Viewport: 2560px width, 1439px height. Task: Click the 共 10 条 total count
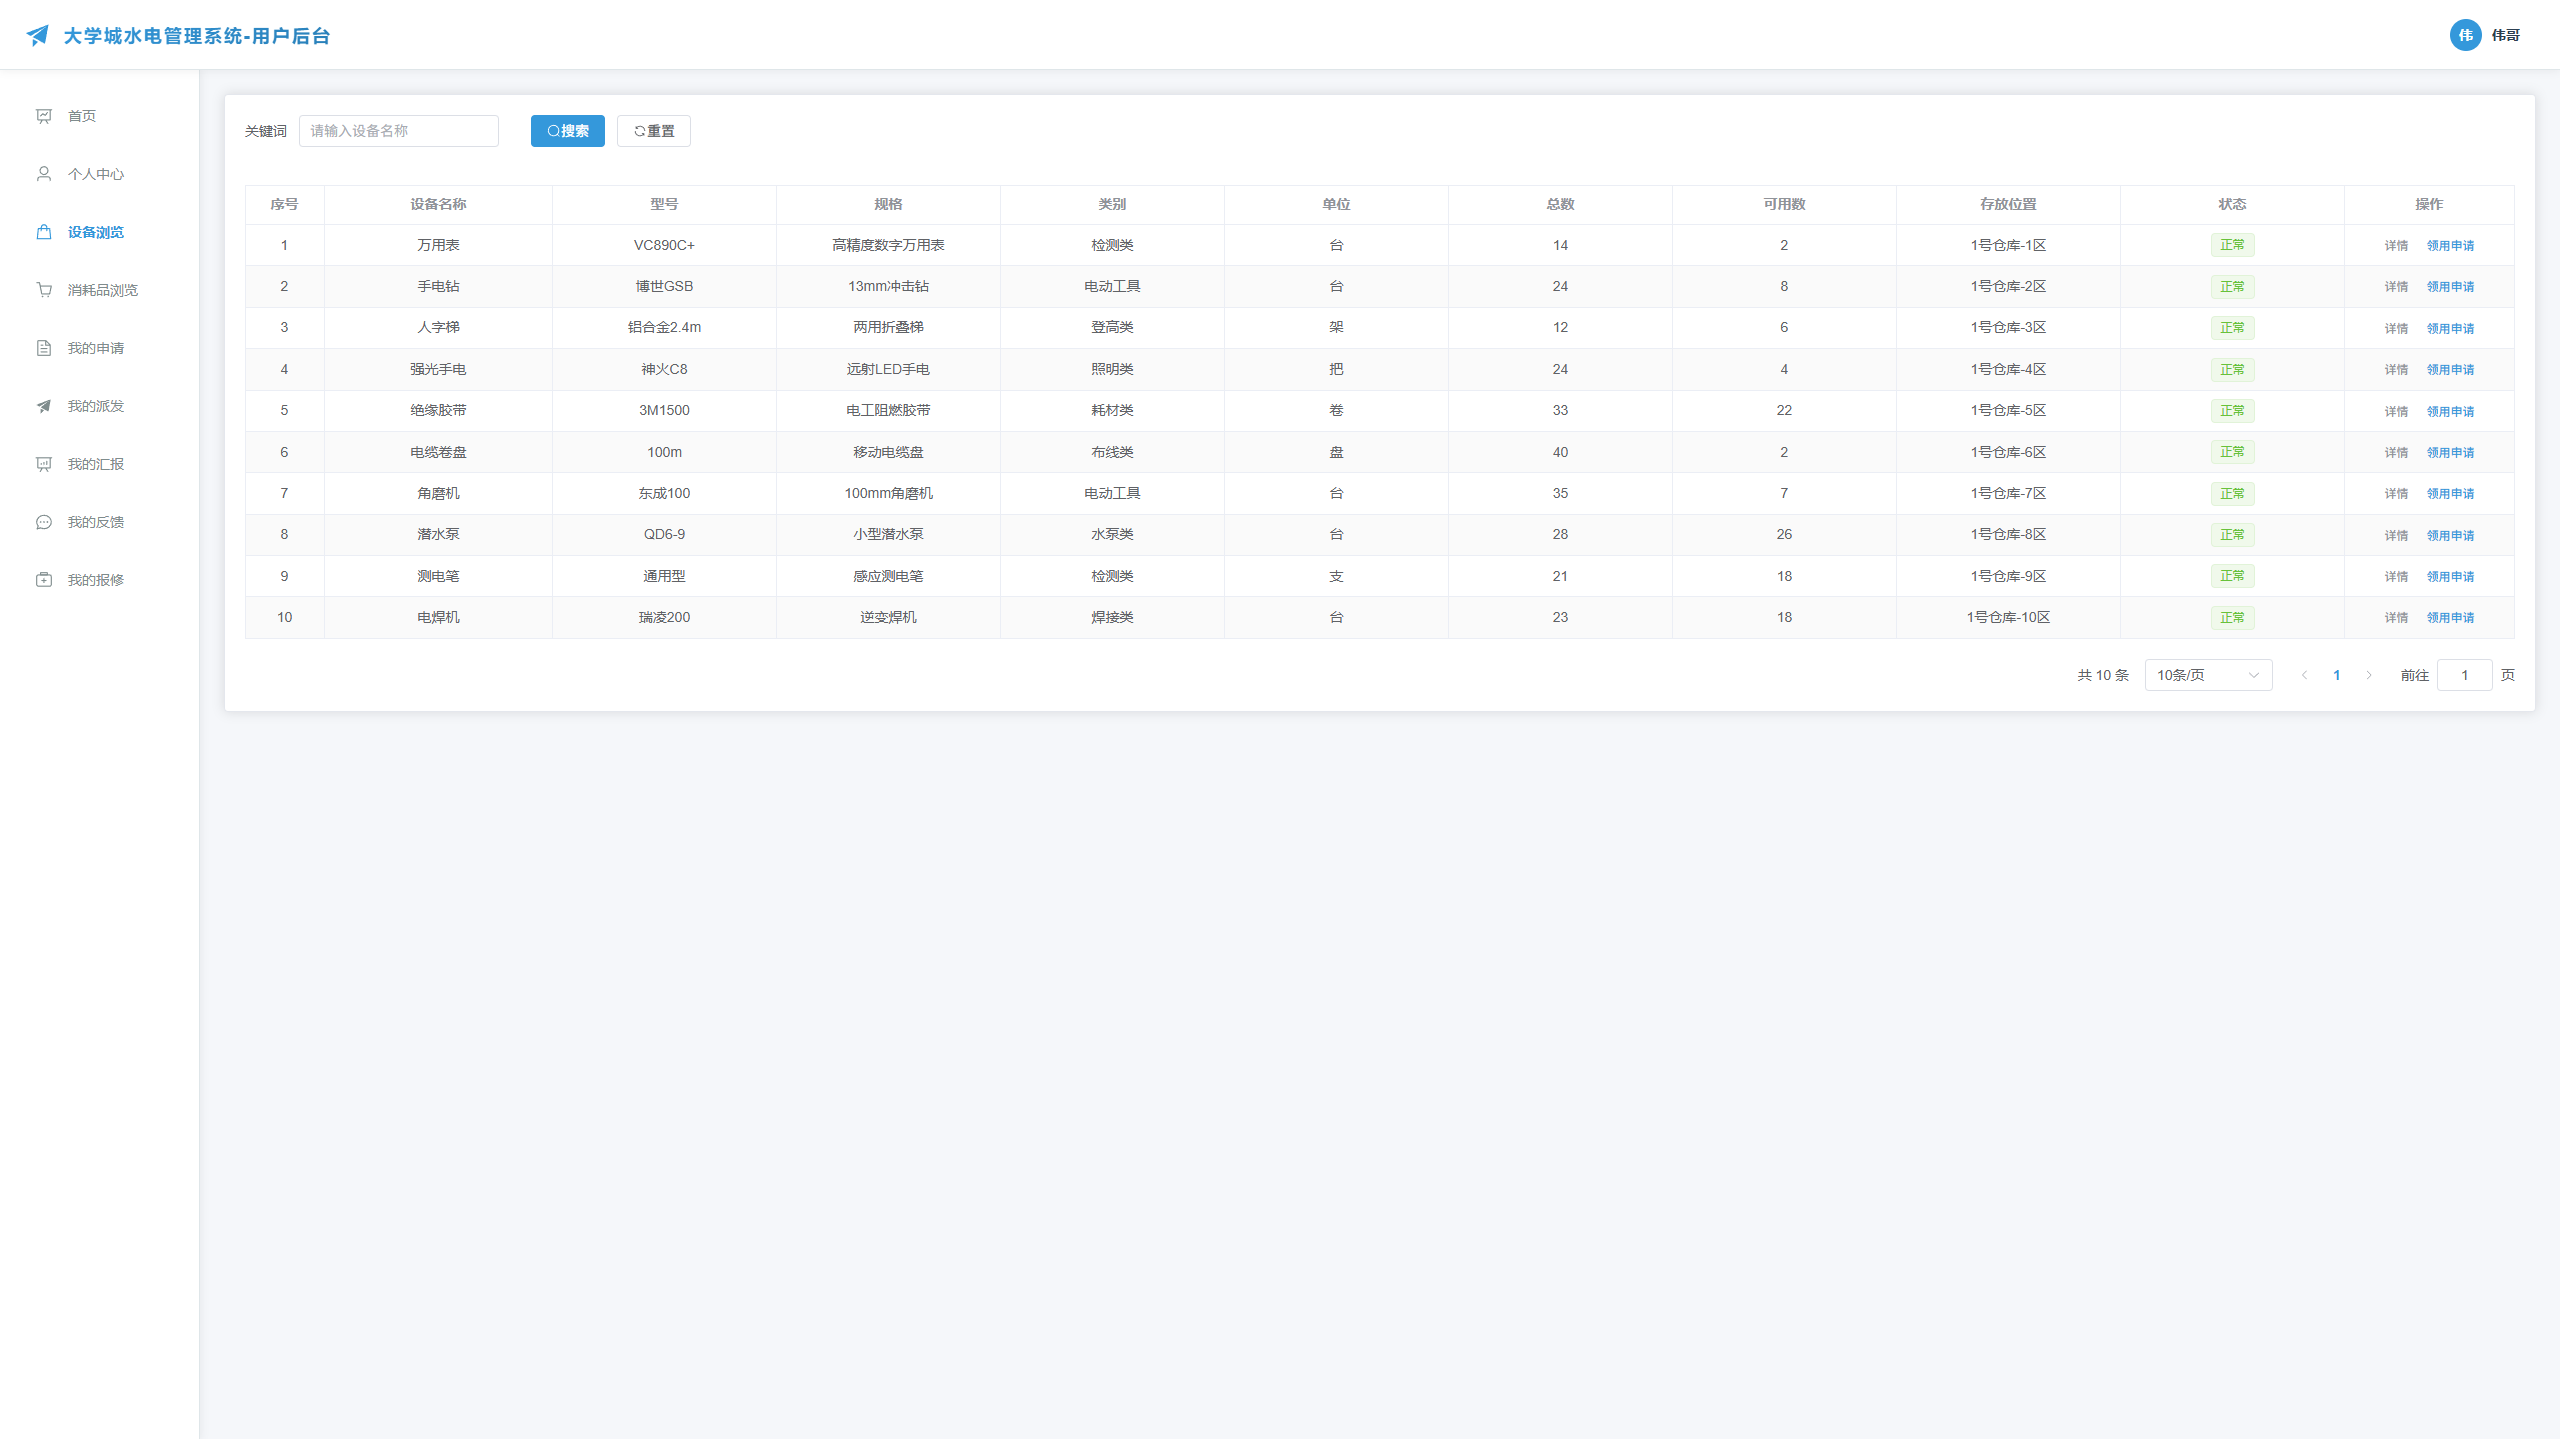click(2103, 675)
